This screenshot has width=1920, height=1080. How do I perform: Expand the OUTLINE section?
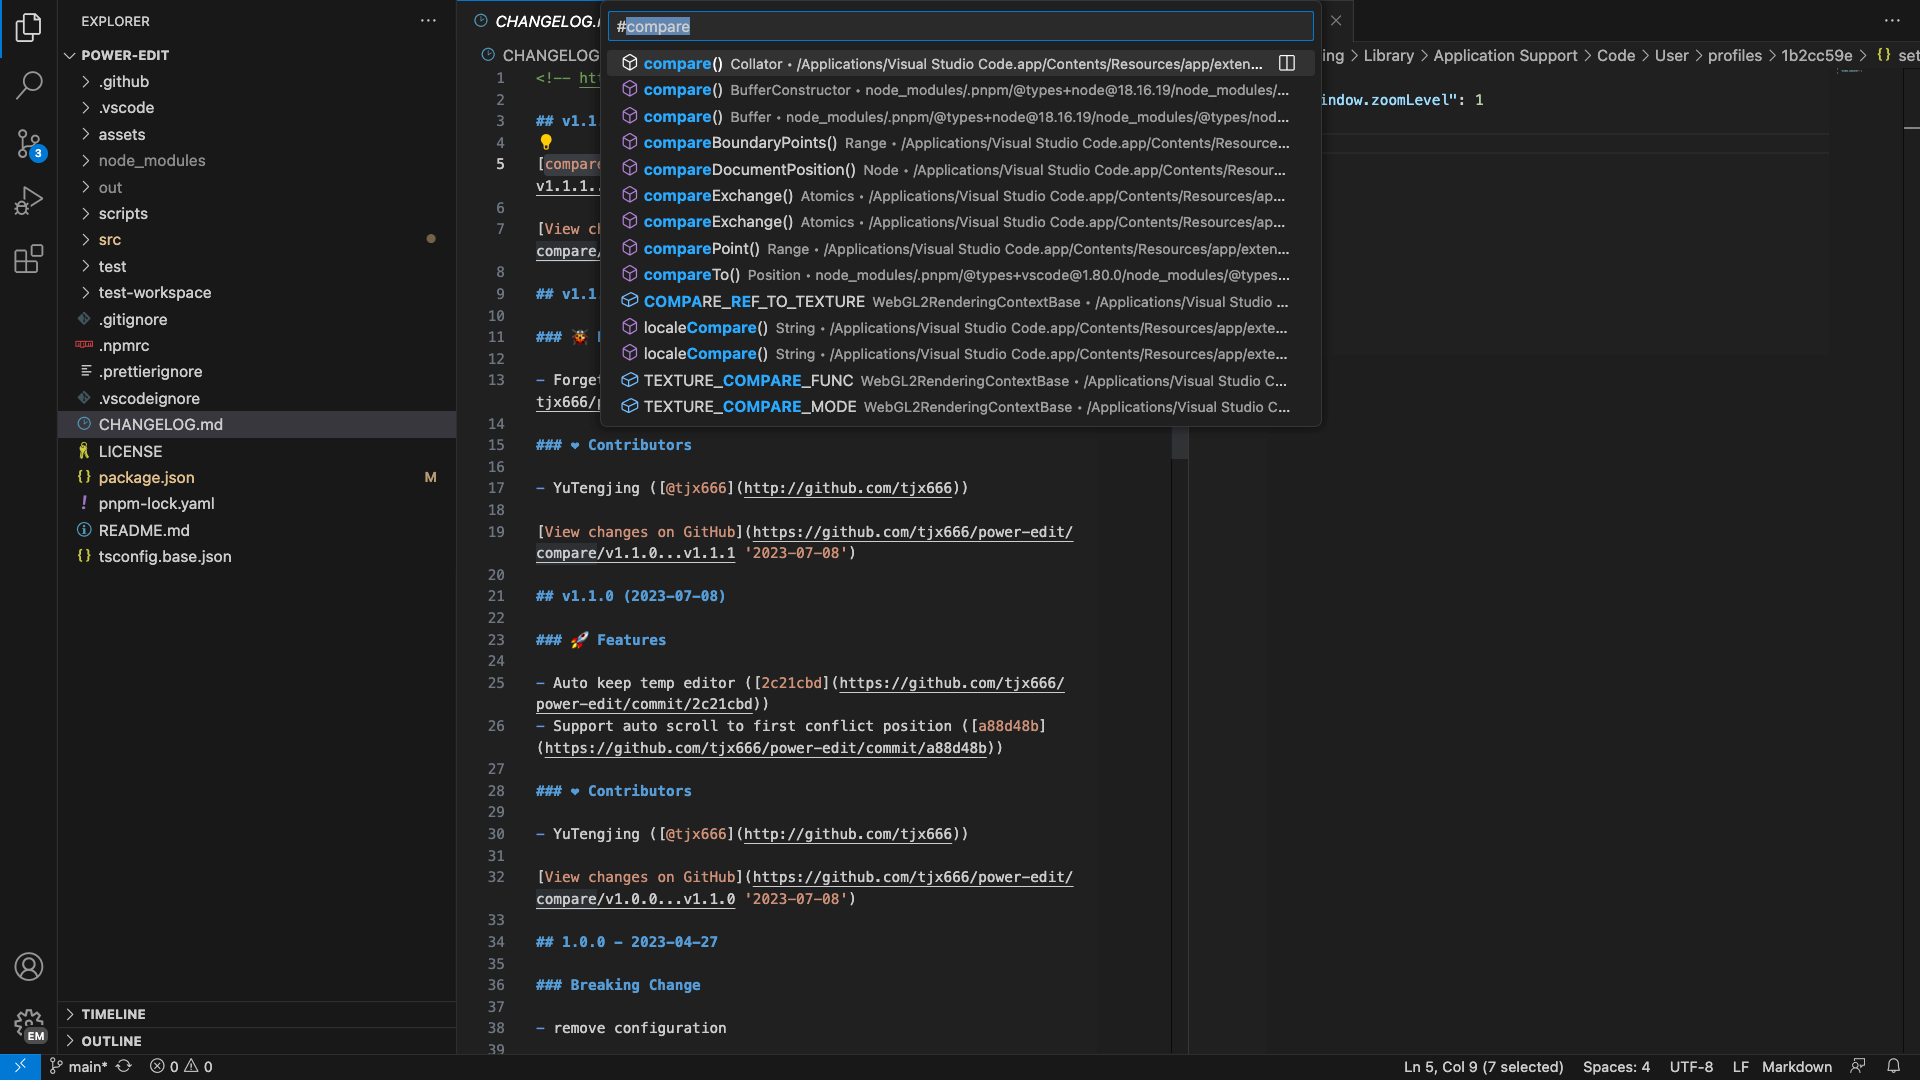pyautogui.click(x=111, y=1040)
